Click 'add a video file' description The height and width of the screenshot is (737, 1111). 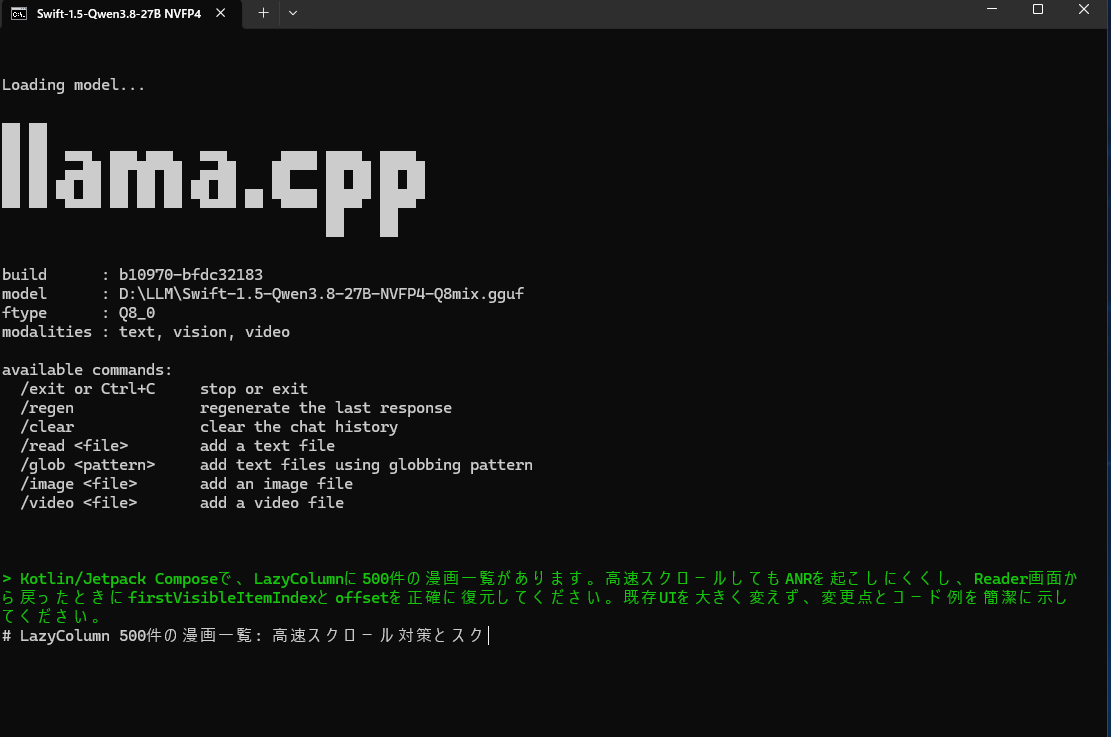[272, 503]
